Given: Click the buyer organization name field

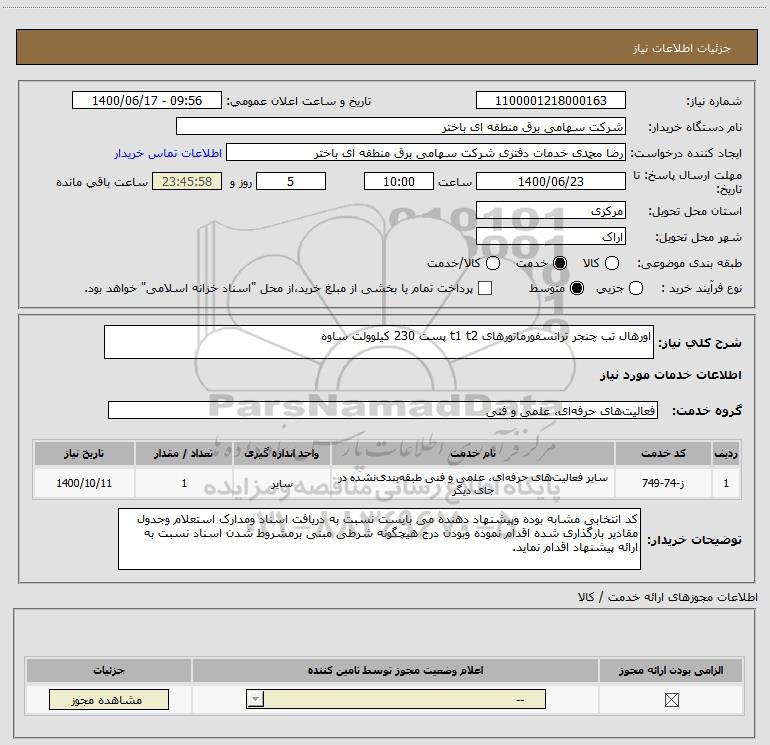Looking at the screenshot, I should pos(401,127).
